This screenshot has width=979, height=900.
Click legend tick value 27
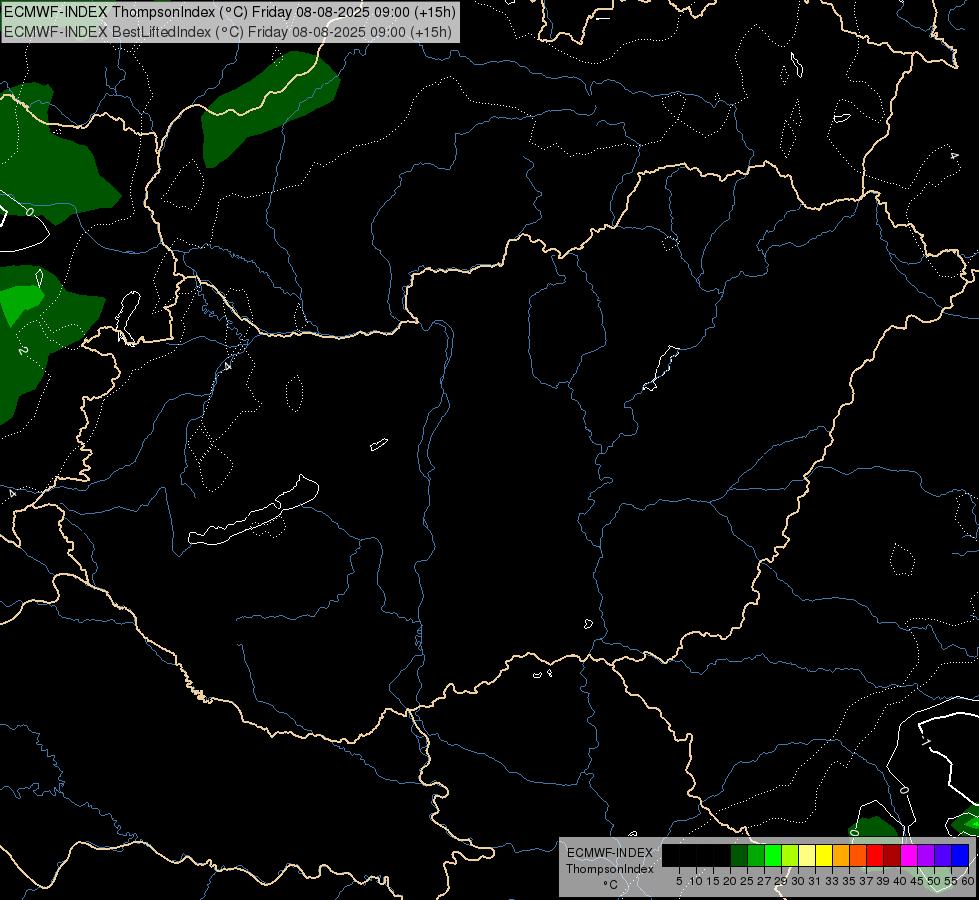764,881
